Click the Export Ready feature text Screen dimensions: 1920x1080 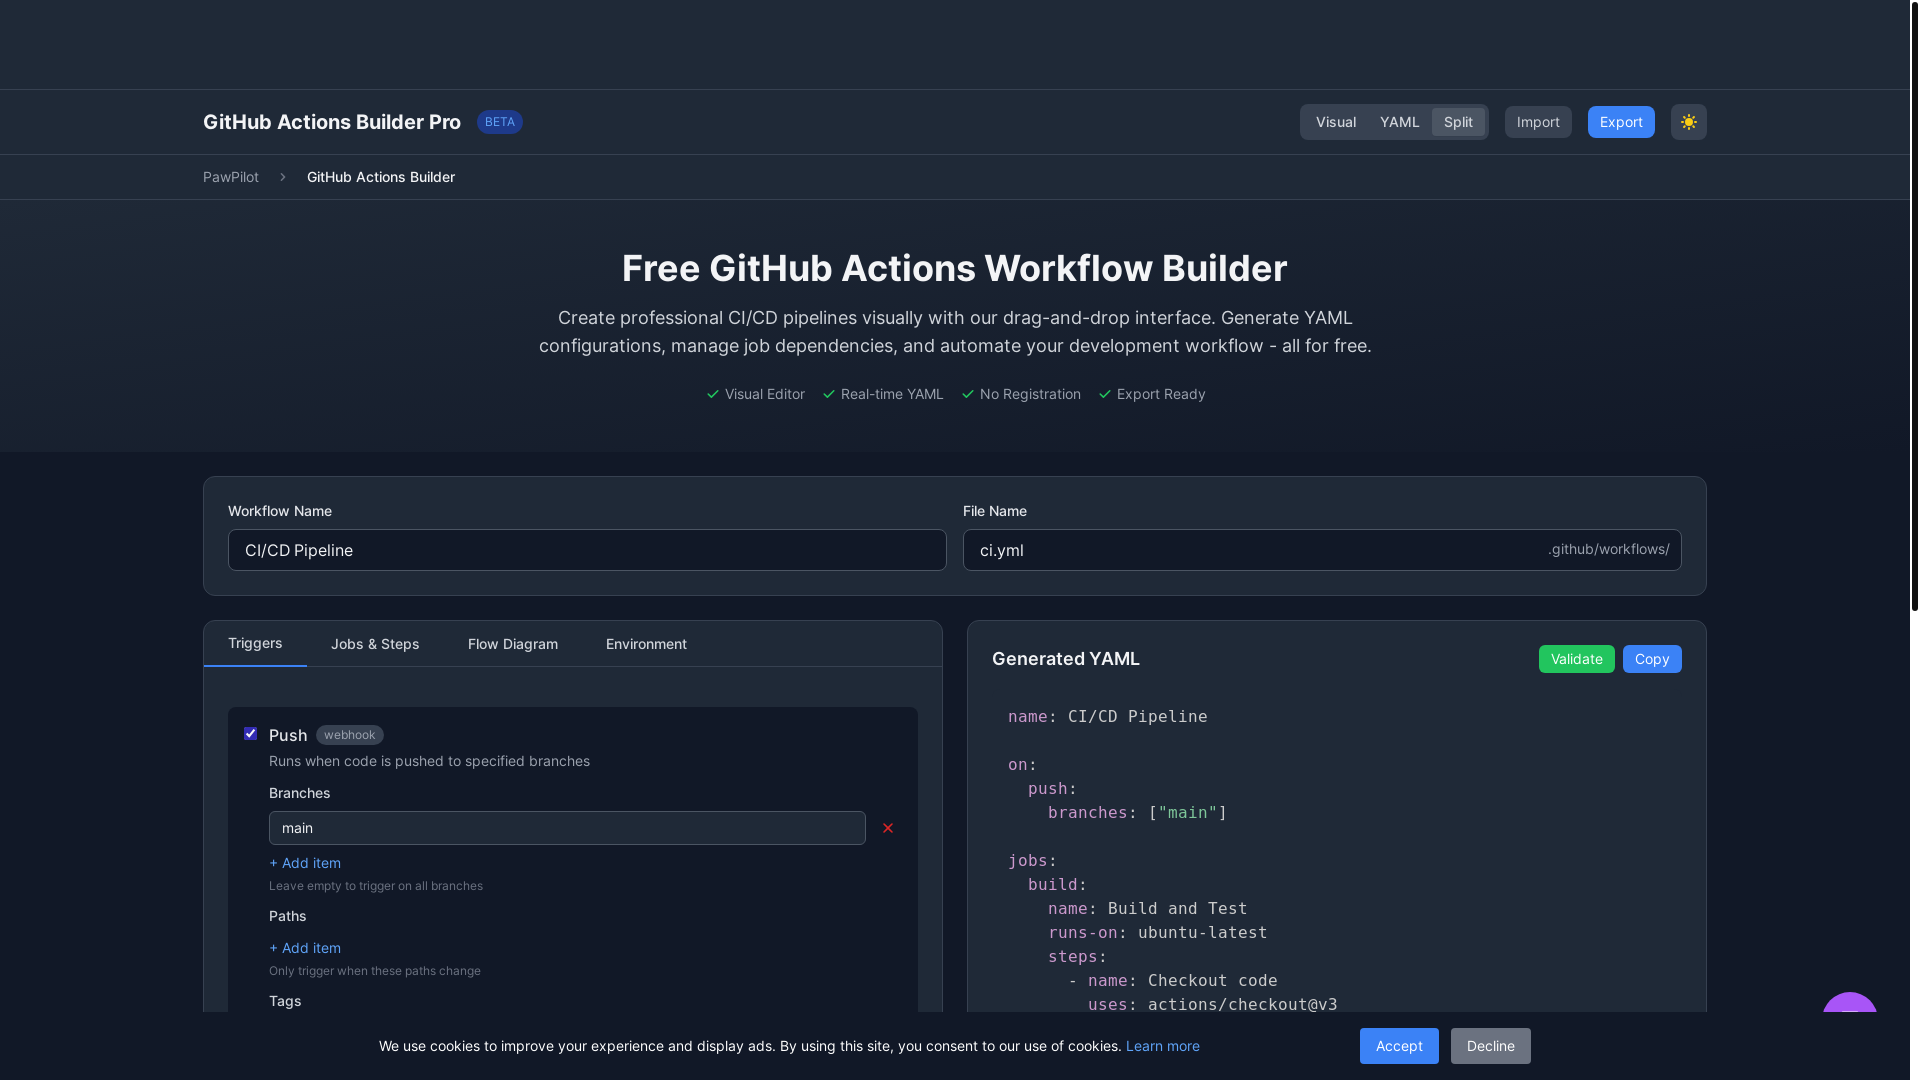1161,394
